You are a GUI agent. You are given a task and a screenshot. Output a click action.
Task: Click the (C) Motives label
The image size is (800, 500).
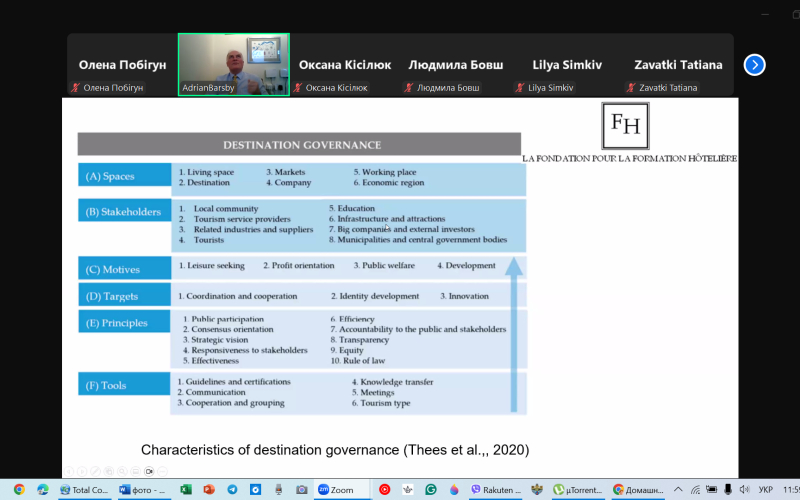(x=124, y=269)
